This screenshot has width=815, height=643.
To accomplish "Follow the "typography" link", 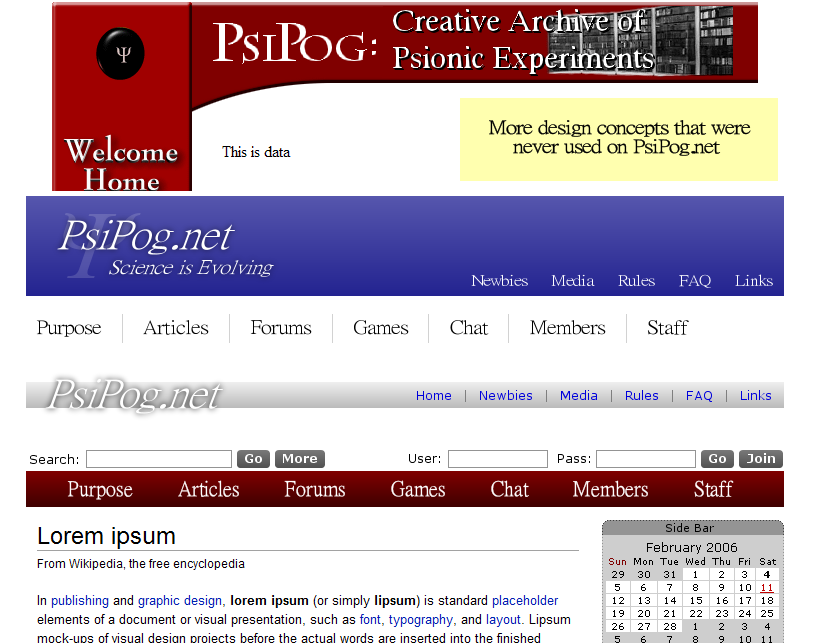I will (421, 620).
